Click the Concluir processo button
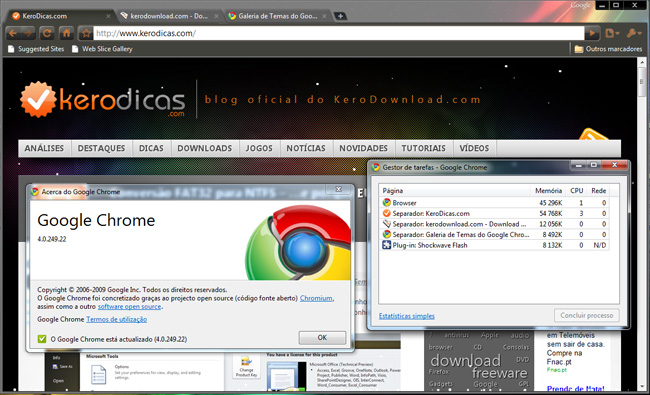Viewport: 650px width, 395px height. (x=587, y=315)
